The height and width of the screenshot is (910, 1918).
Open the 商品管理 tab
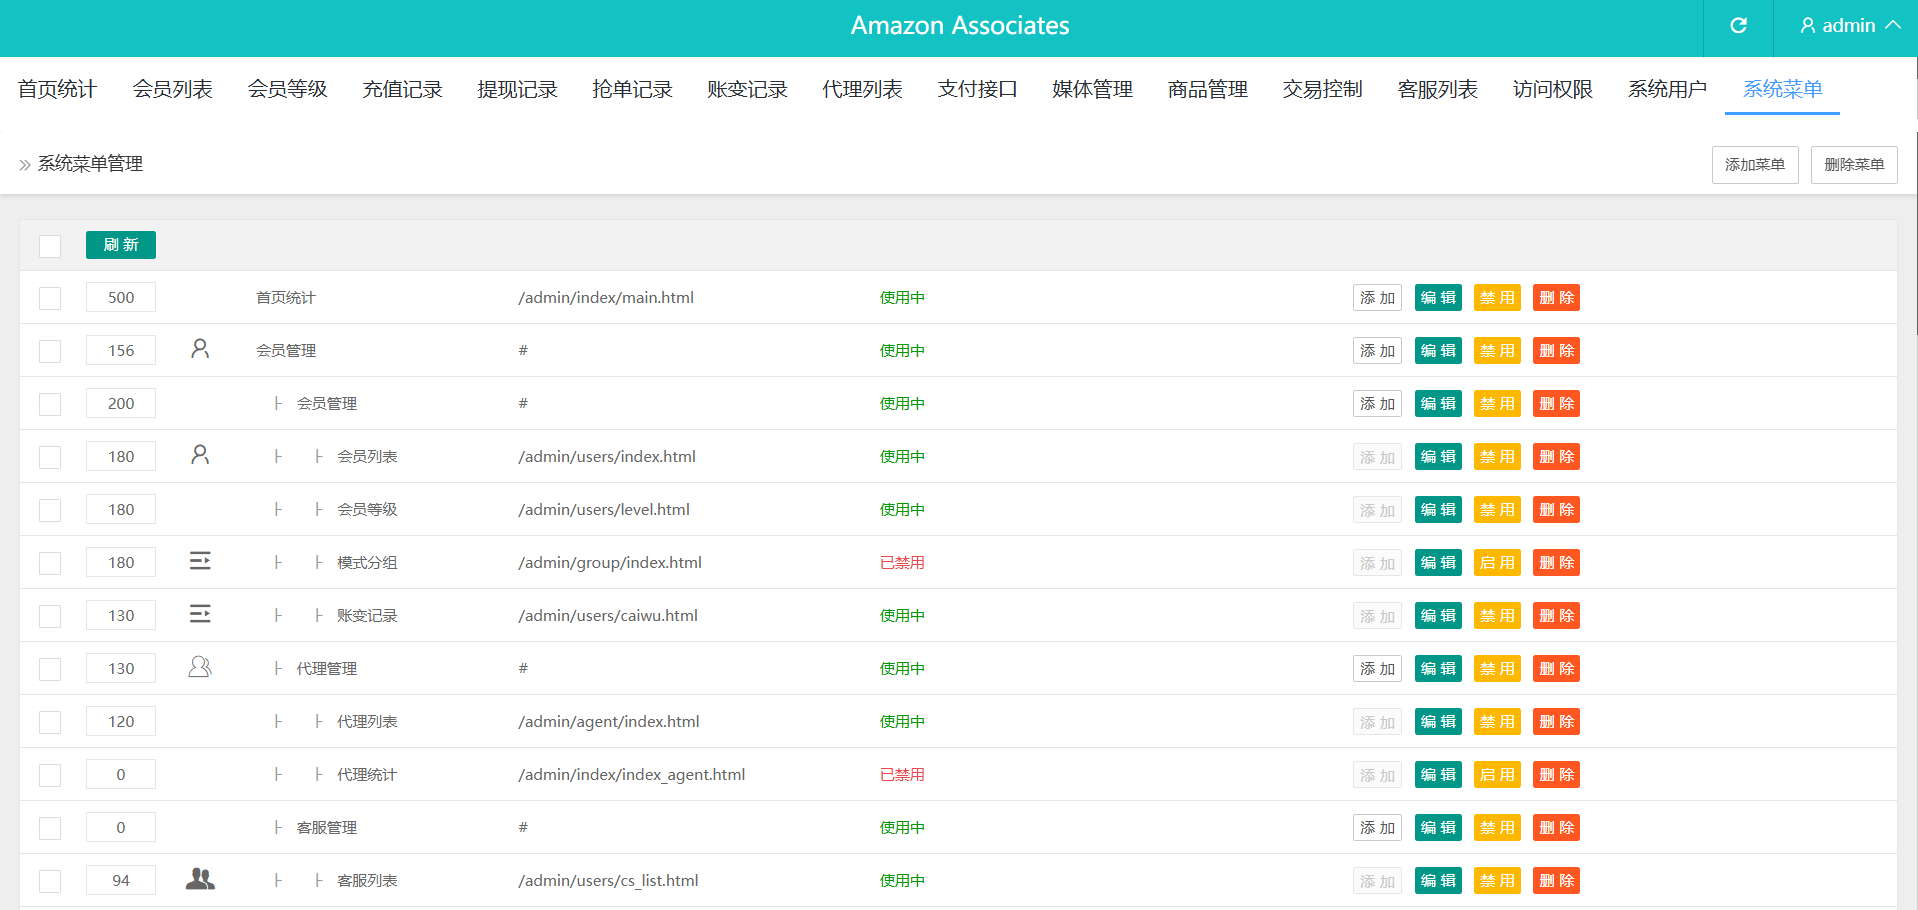pyautogui.click(x=1207, y=89)
